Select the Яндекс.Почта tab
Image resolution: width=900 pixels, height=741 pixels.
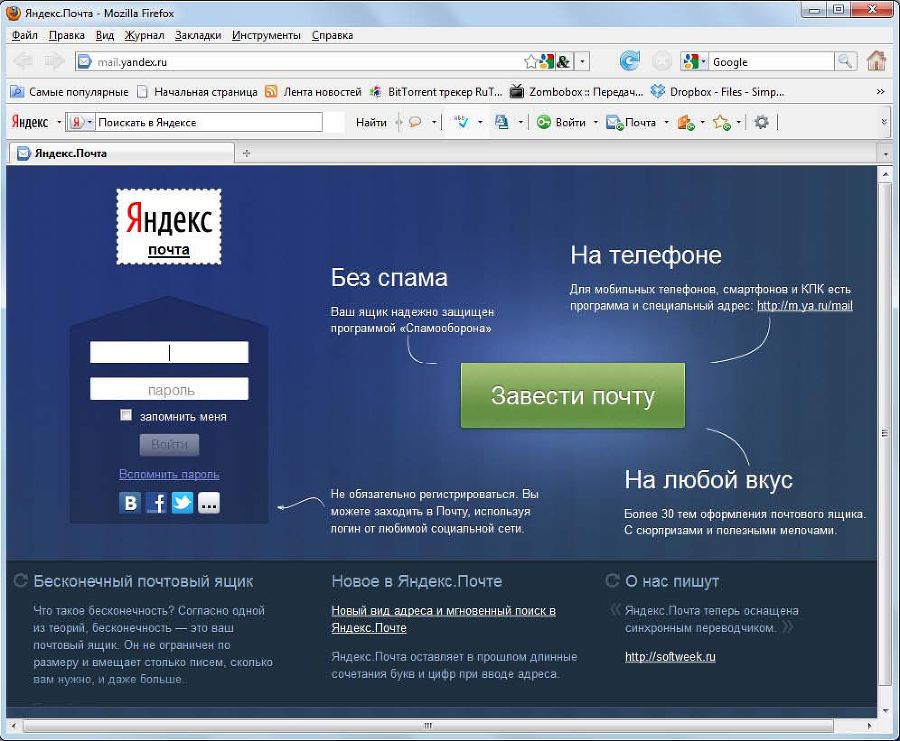point(70,153)
